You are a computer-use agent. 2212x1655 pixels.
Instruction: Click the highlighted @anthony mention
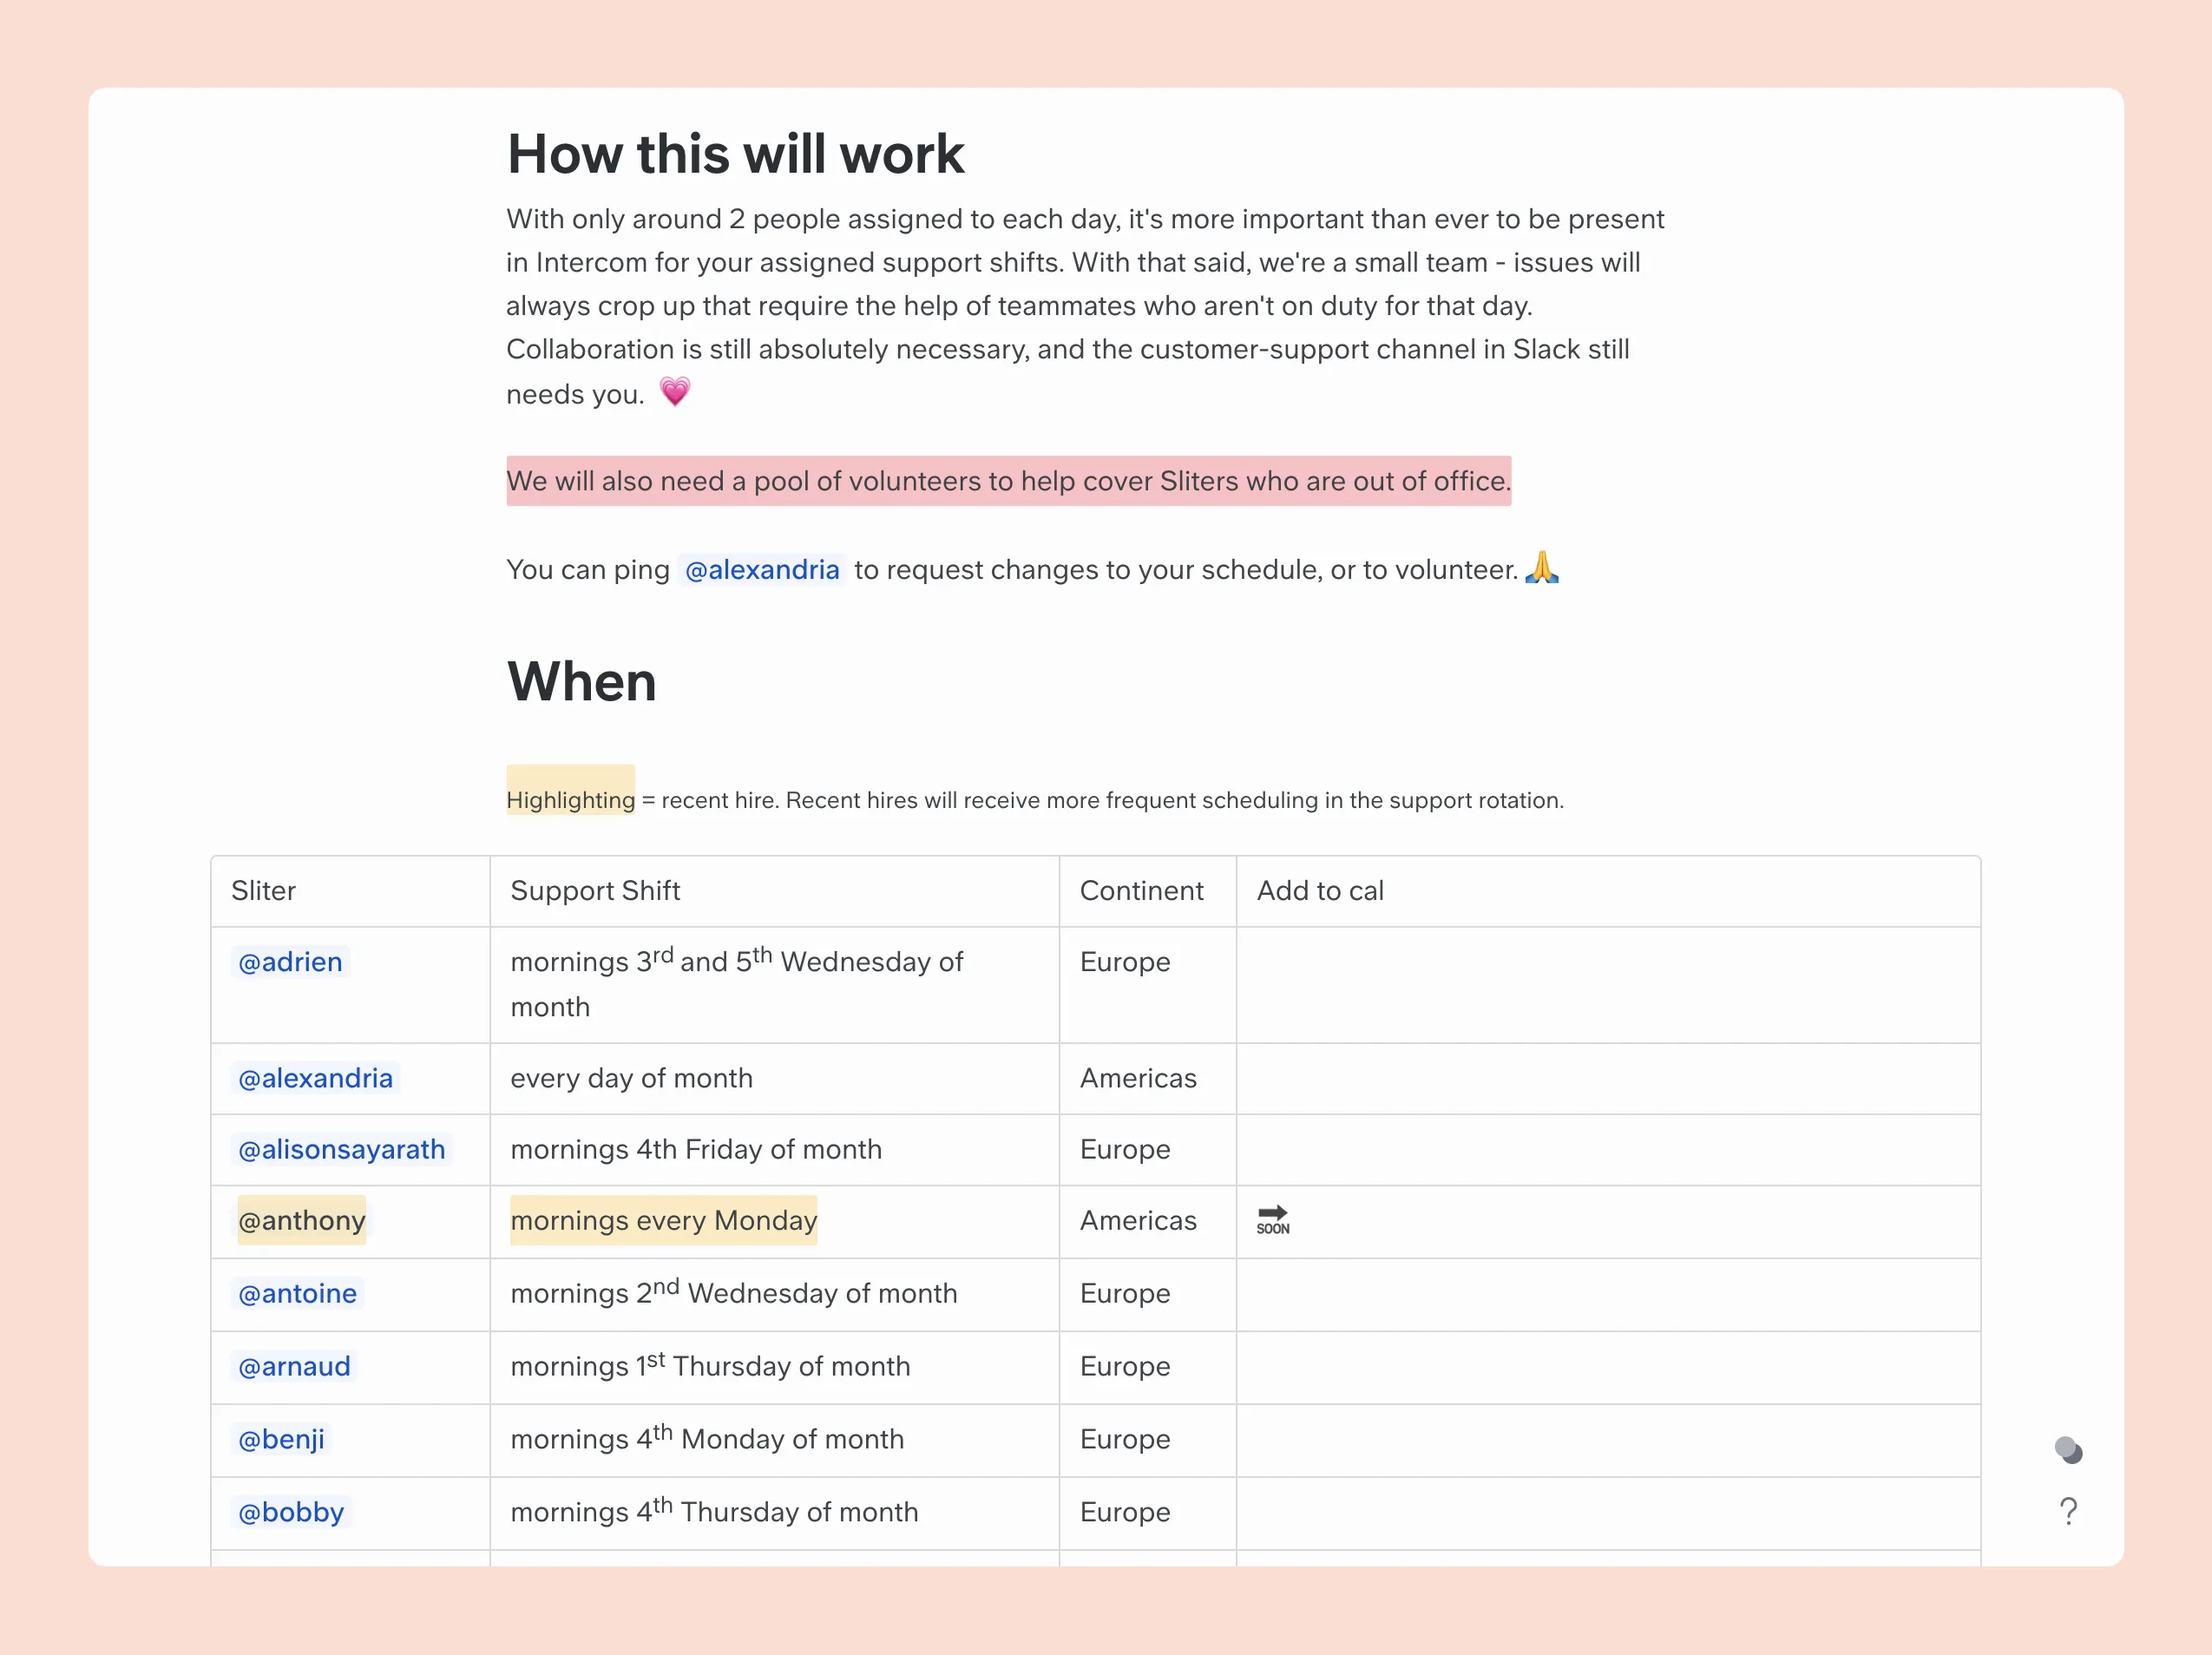[x=301, y=1220]
